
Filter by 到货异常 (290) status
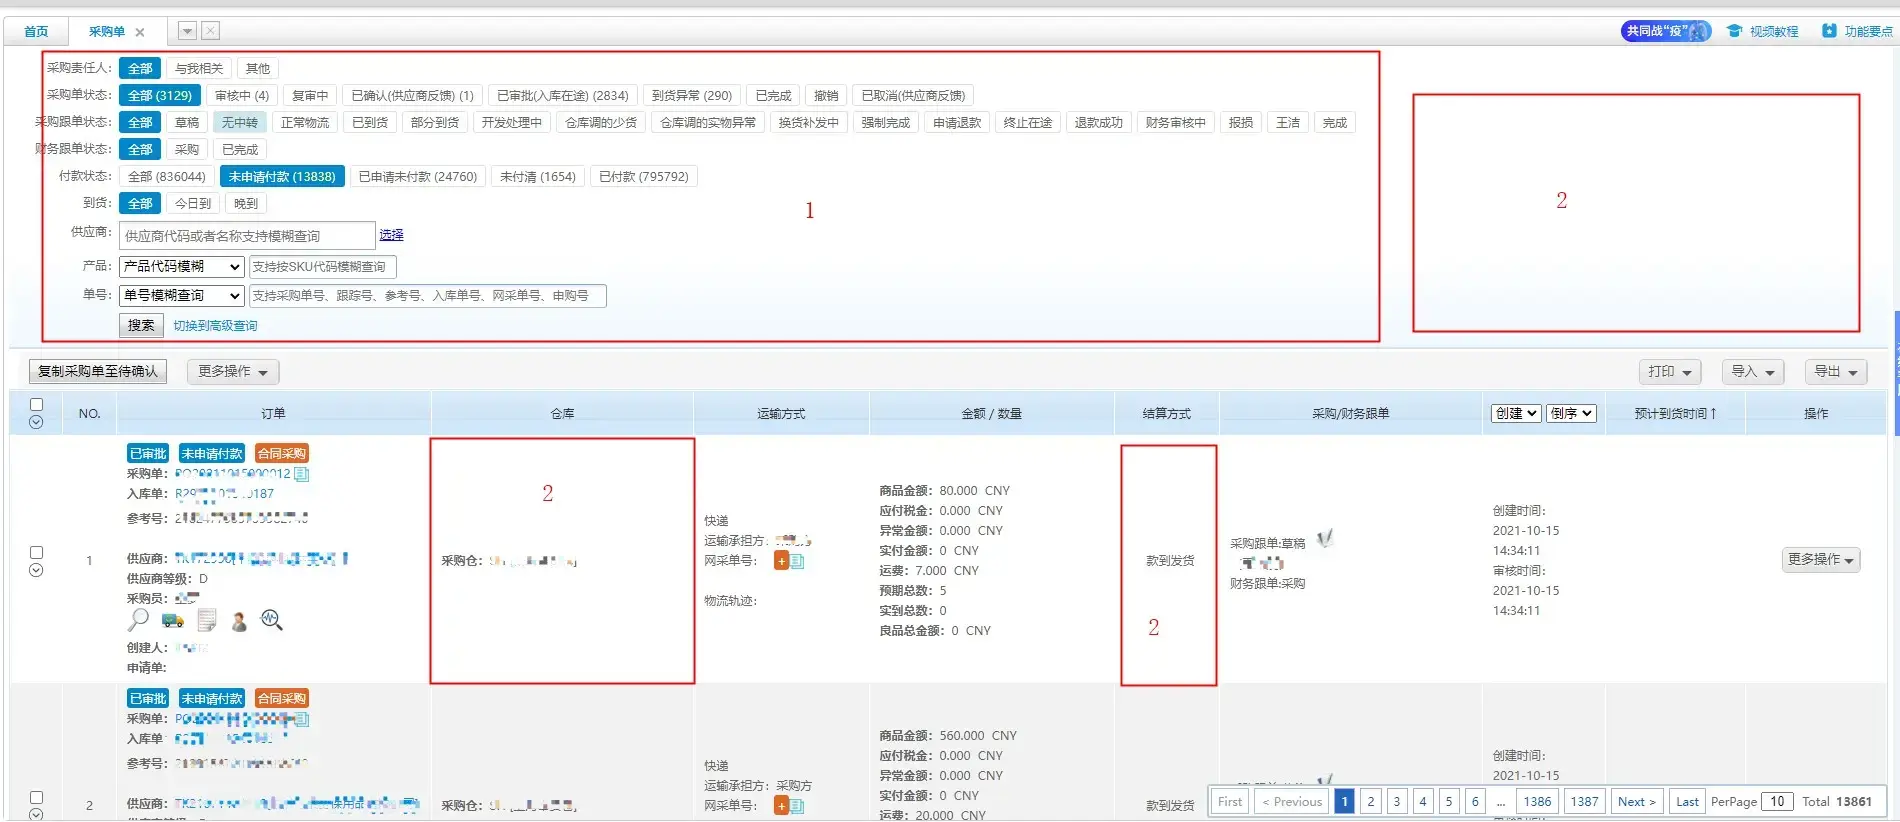coord(692,95)
